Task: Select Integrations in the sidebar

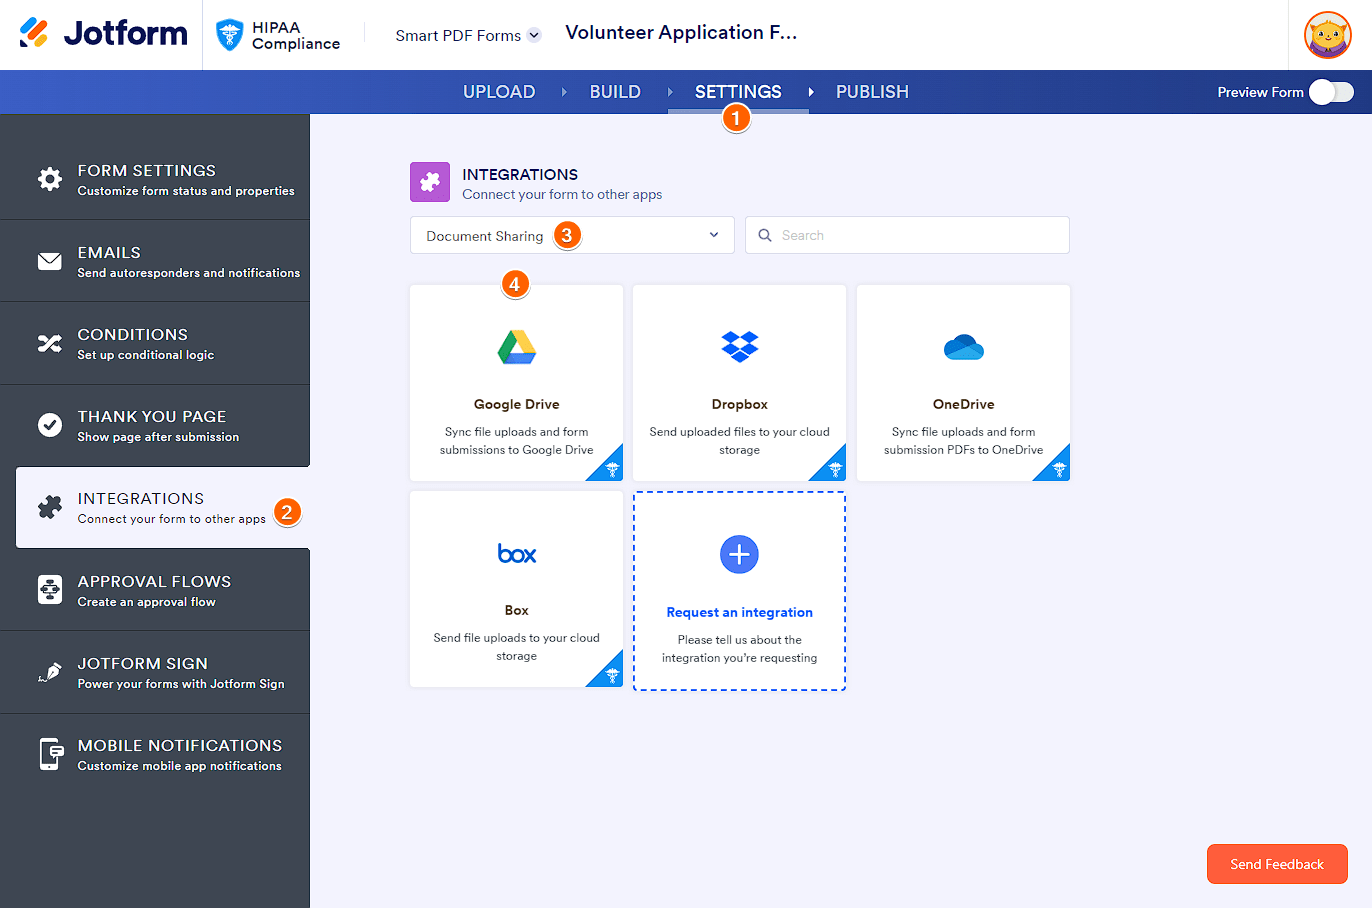Action: pyautogui.click(x=163, y=507)
